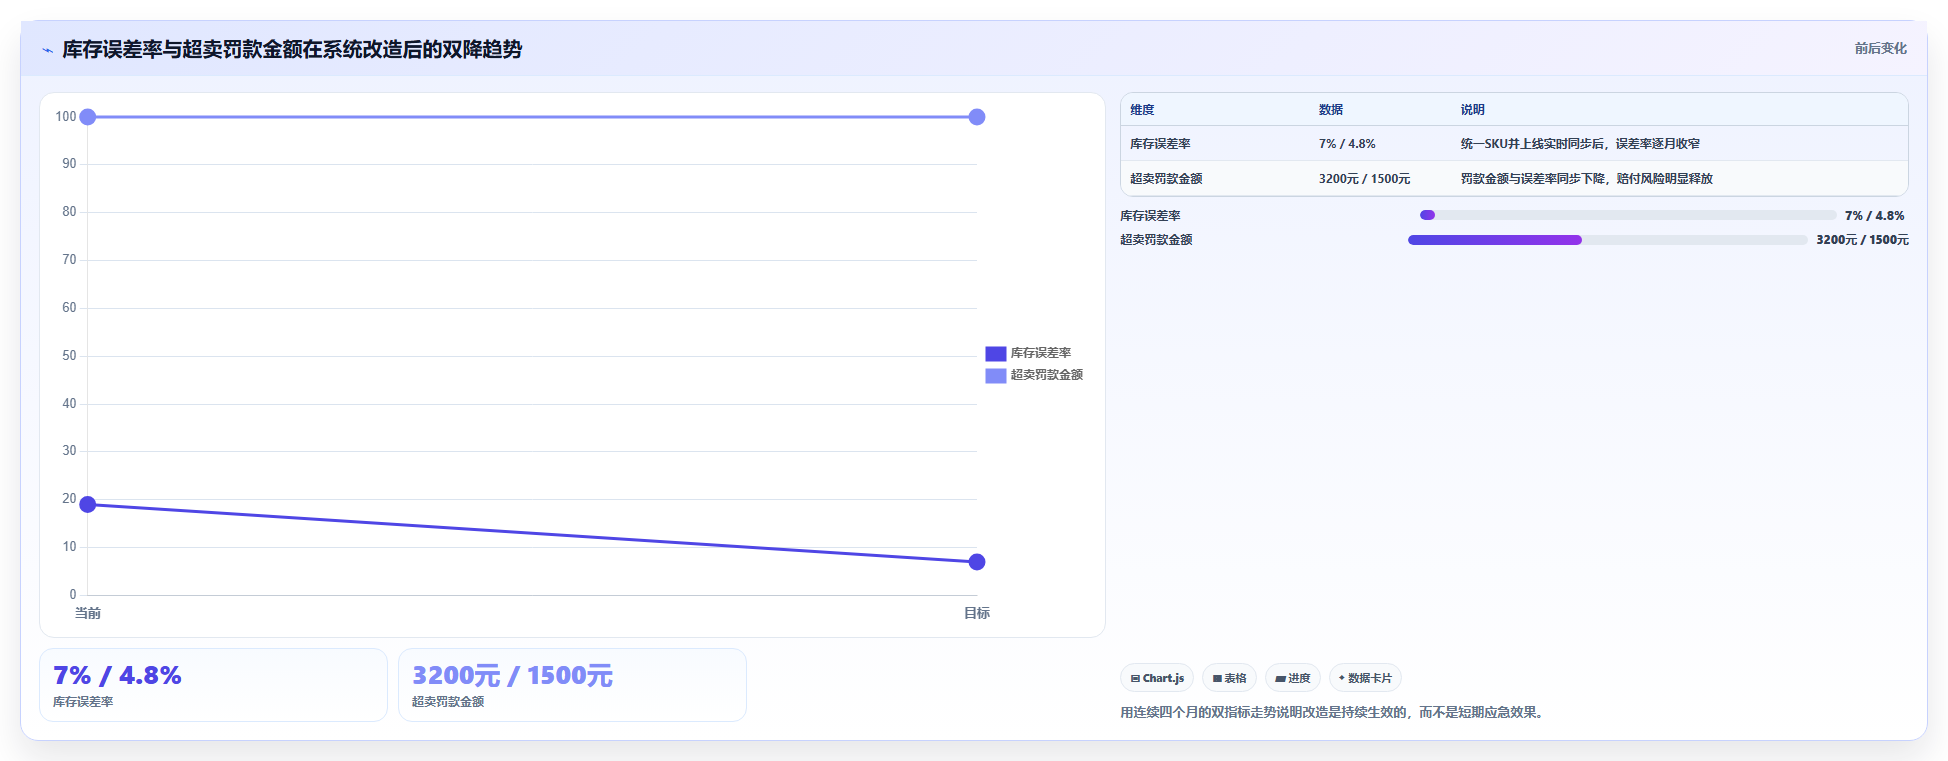Toggle the 超卖罚款金额 legend swatch

point(995,375)
